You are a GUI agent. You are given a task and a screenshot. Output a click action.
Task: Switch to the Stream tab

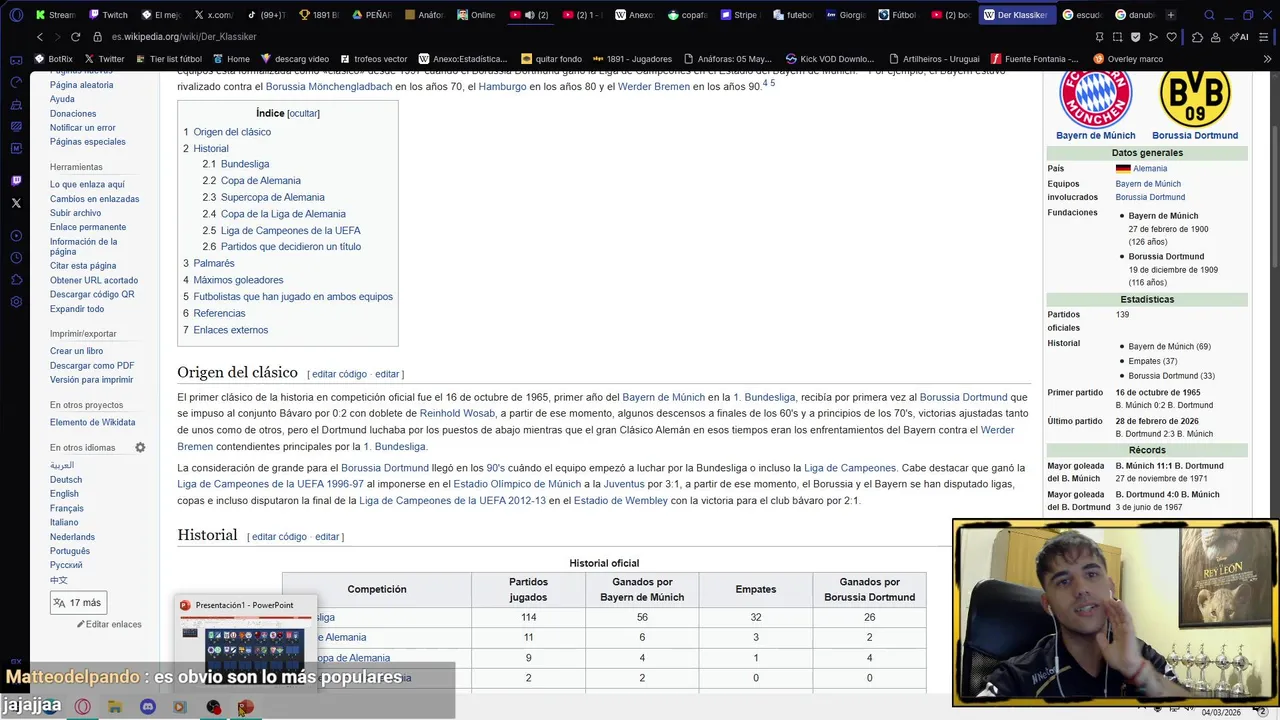coord(55,15)
